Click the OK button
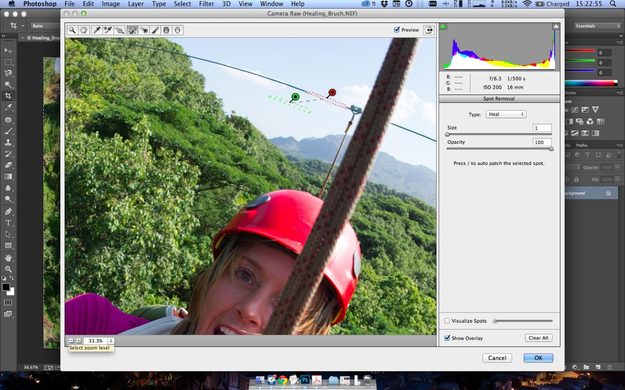This screenshot has height=390, width=625. point(538,358)
